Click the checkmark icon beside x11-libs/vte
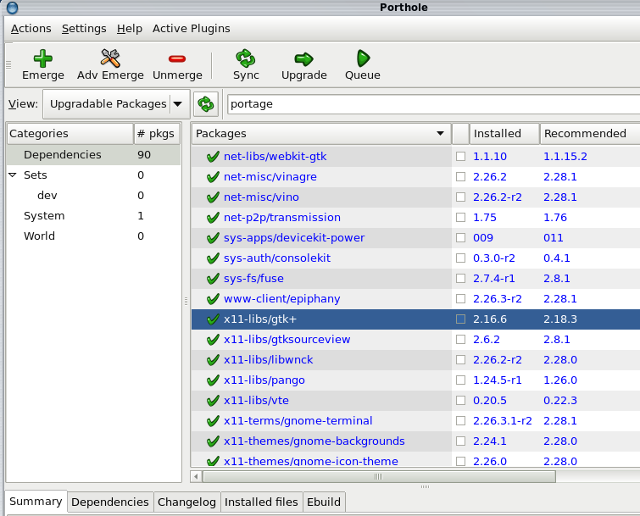 coord(213,401)
